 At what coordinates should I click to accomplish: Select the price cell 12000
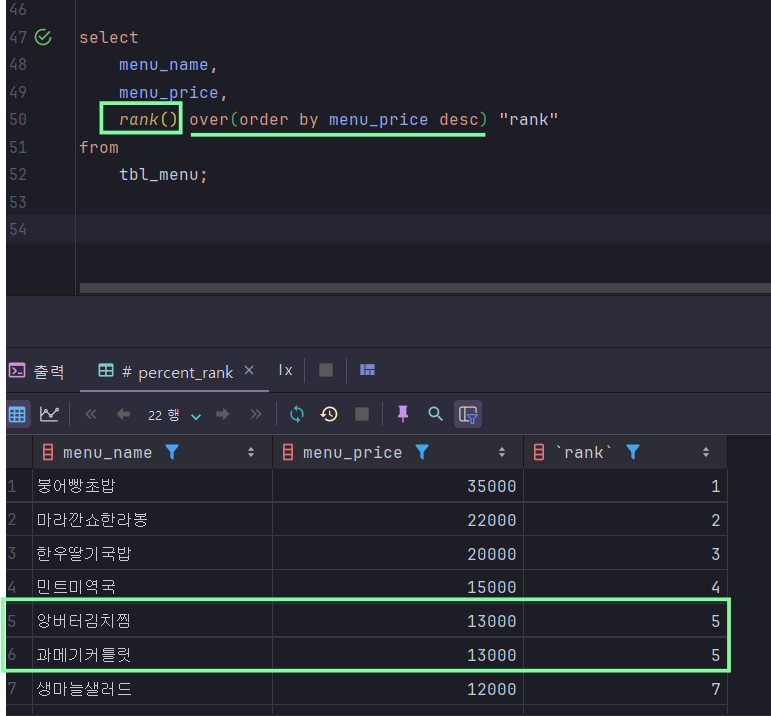pos(398,689)
